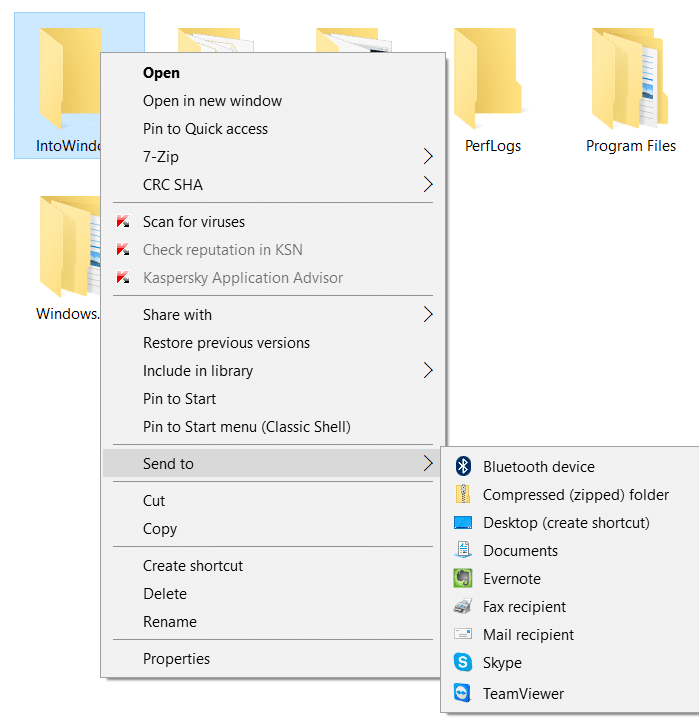This screenshot has width=699, height=720.
Task: Click Kaspersky icon beside Scan for viruses
Action: (123, 221)
